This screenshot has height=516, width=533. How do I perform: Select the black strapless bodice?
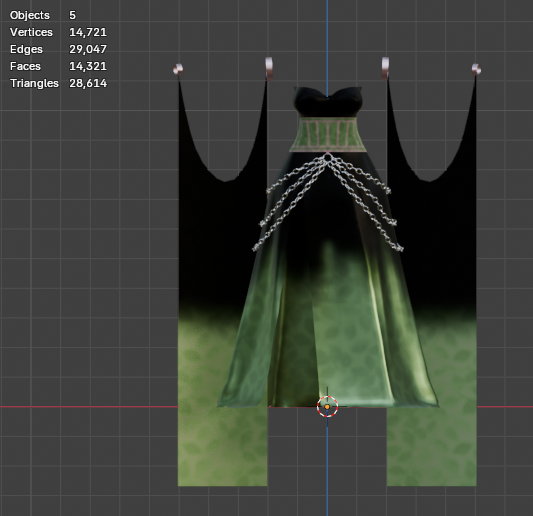tap(328, 102)
